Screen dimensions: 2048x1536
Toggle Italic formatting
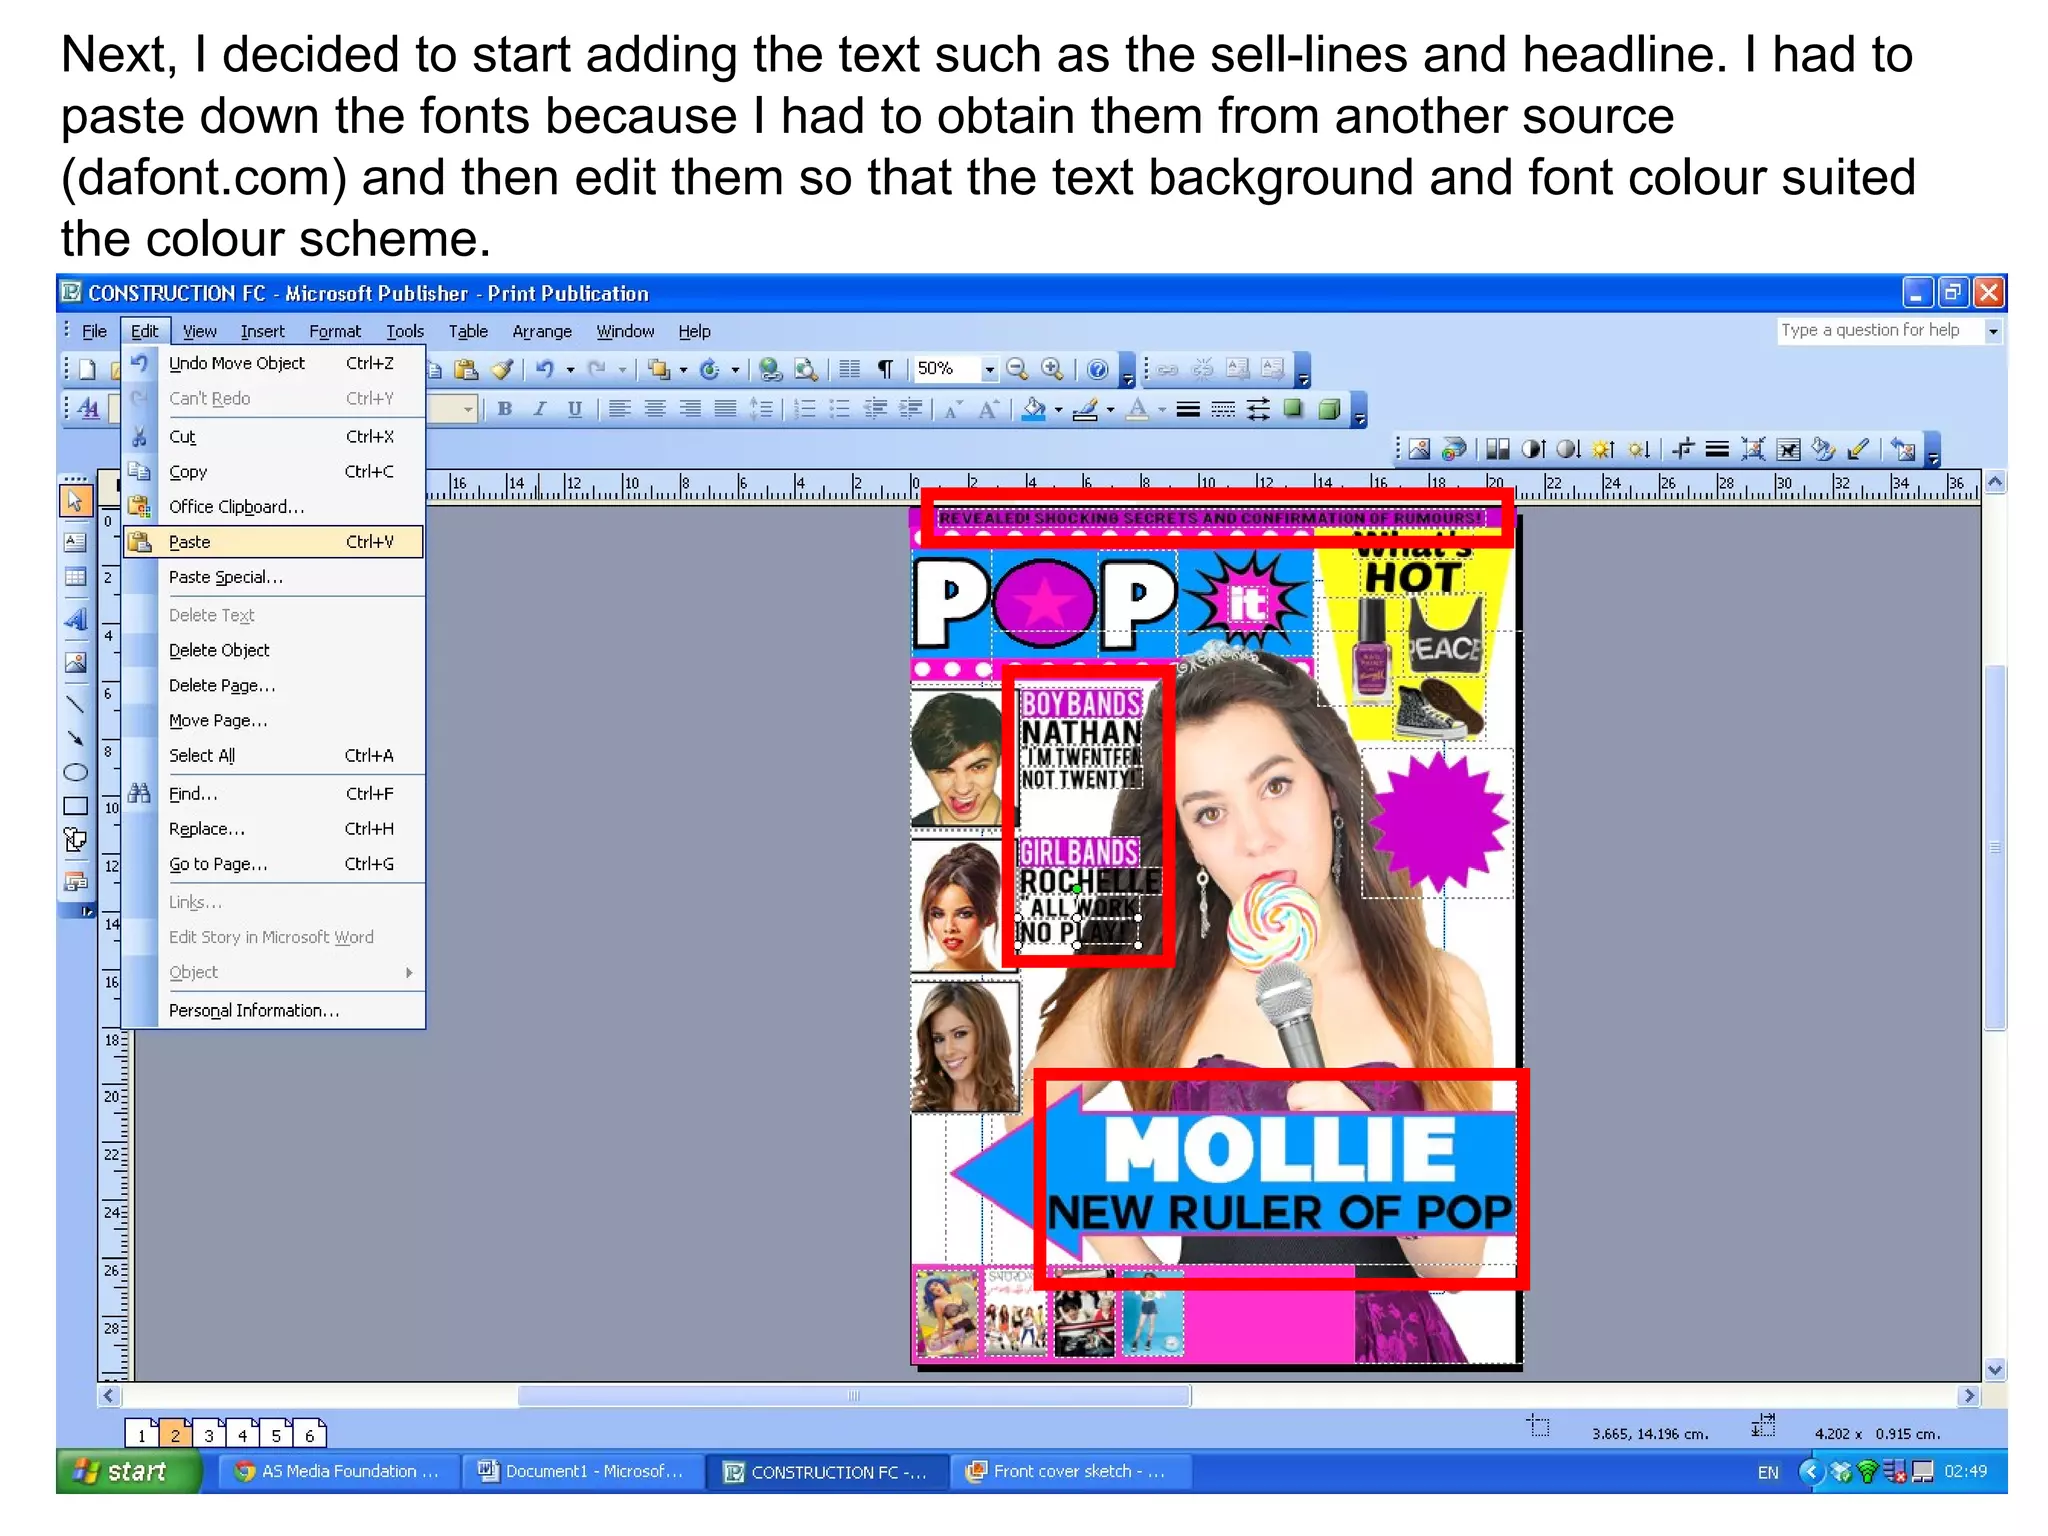pos(540,409)
